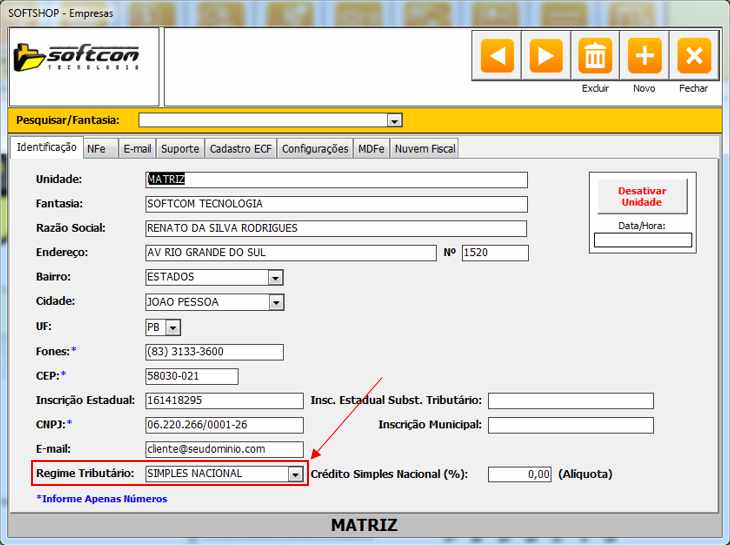Viewport: 730px width, 545px height.
Task: Expand the Pesquisar/Fantasia dropdown
Action: 394,121
